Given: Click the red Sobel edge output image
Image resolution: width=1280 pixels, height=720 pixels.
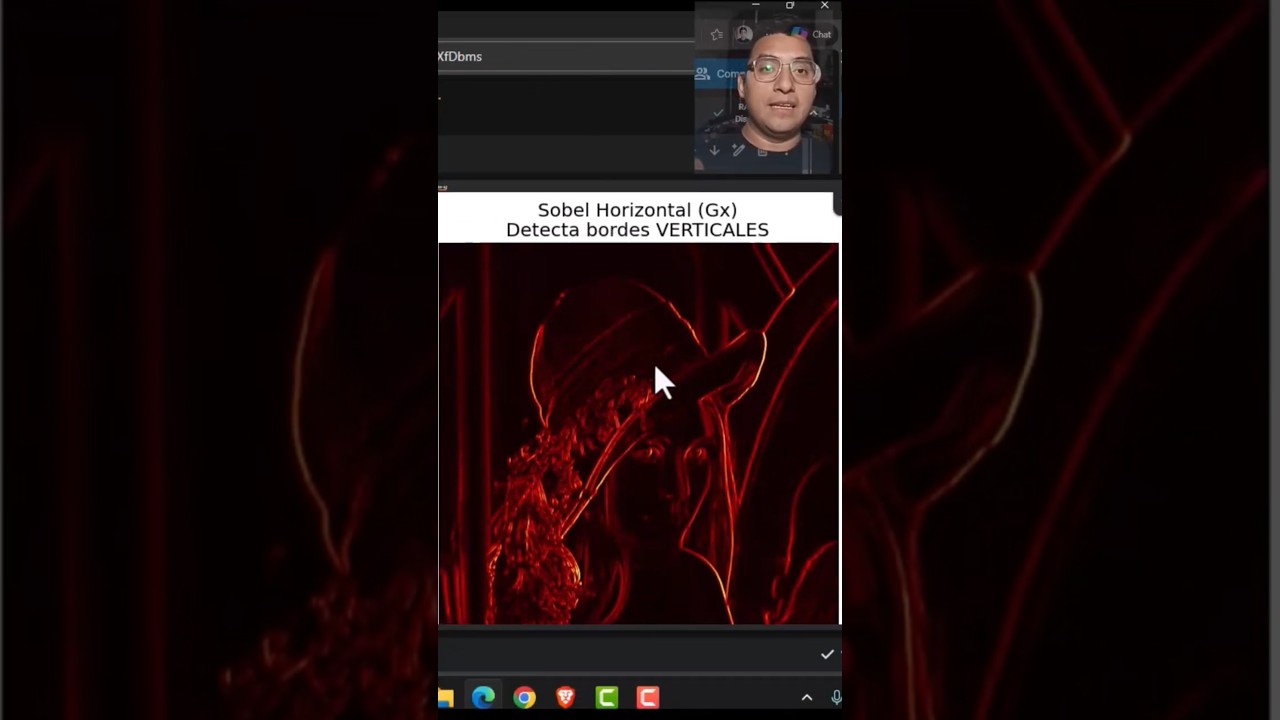Looking at the screenshot, I should click(638, 433).
